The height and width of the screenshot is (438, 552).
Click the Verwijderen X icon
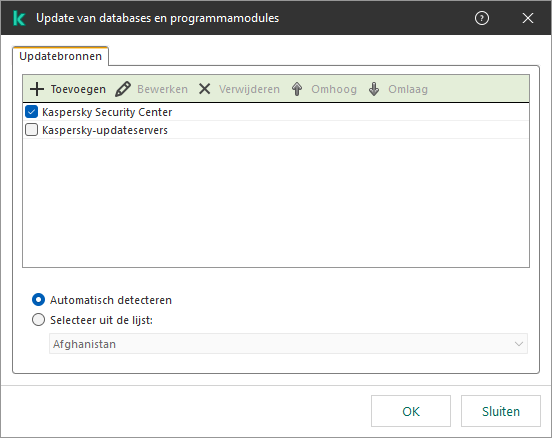pyautogui.click(x=205, y=89)
